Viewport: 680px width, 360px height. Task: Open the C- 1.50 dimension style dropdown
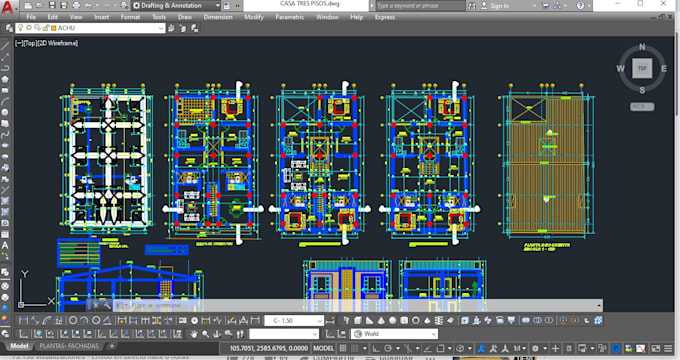pos(294,321)
